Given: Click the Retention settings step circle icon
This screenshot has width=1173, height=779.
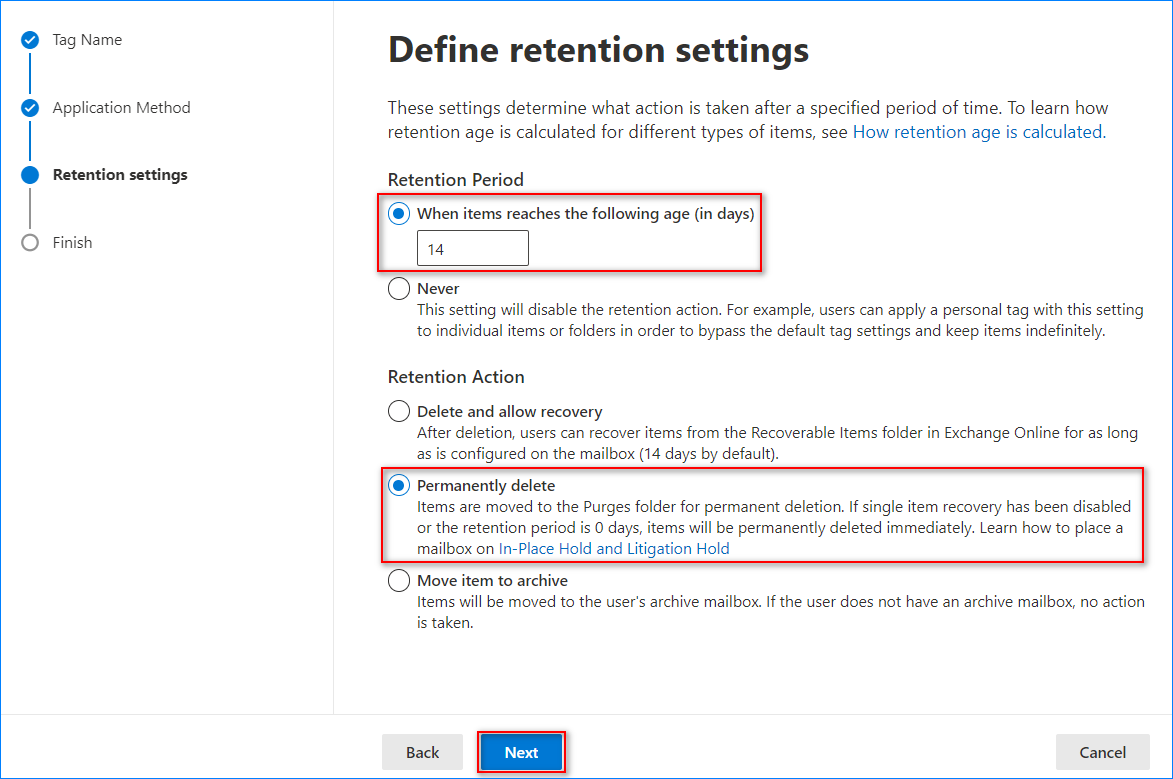Looking at the screenshot, I should (x=30, y=175).
